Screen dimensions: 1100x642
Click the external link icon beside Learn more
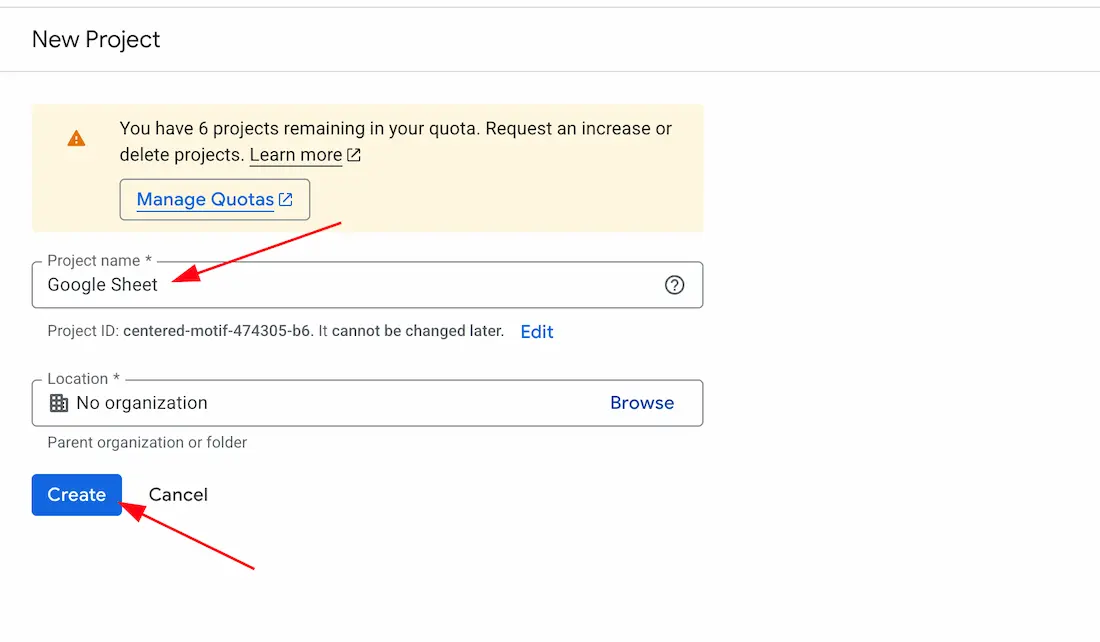353,155
